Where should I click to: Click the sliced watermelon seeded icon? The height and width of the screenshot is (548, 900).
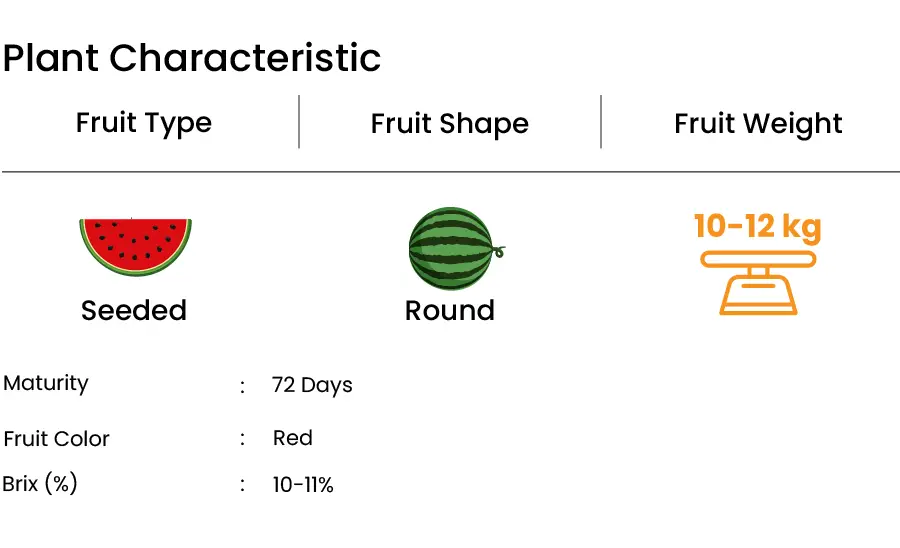135,247
